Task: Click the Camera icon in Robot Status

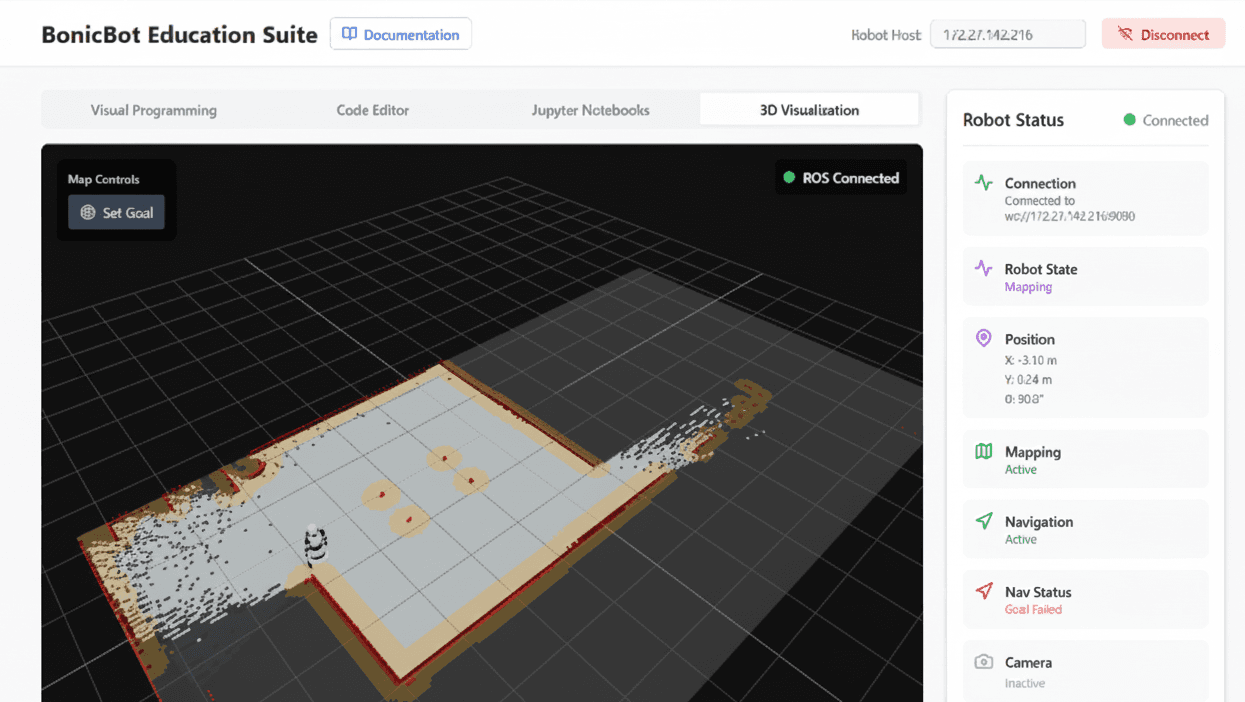Action: pos(983,662)
